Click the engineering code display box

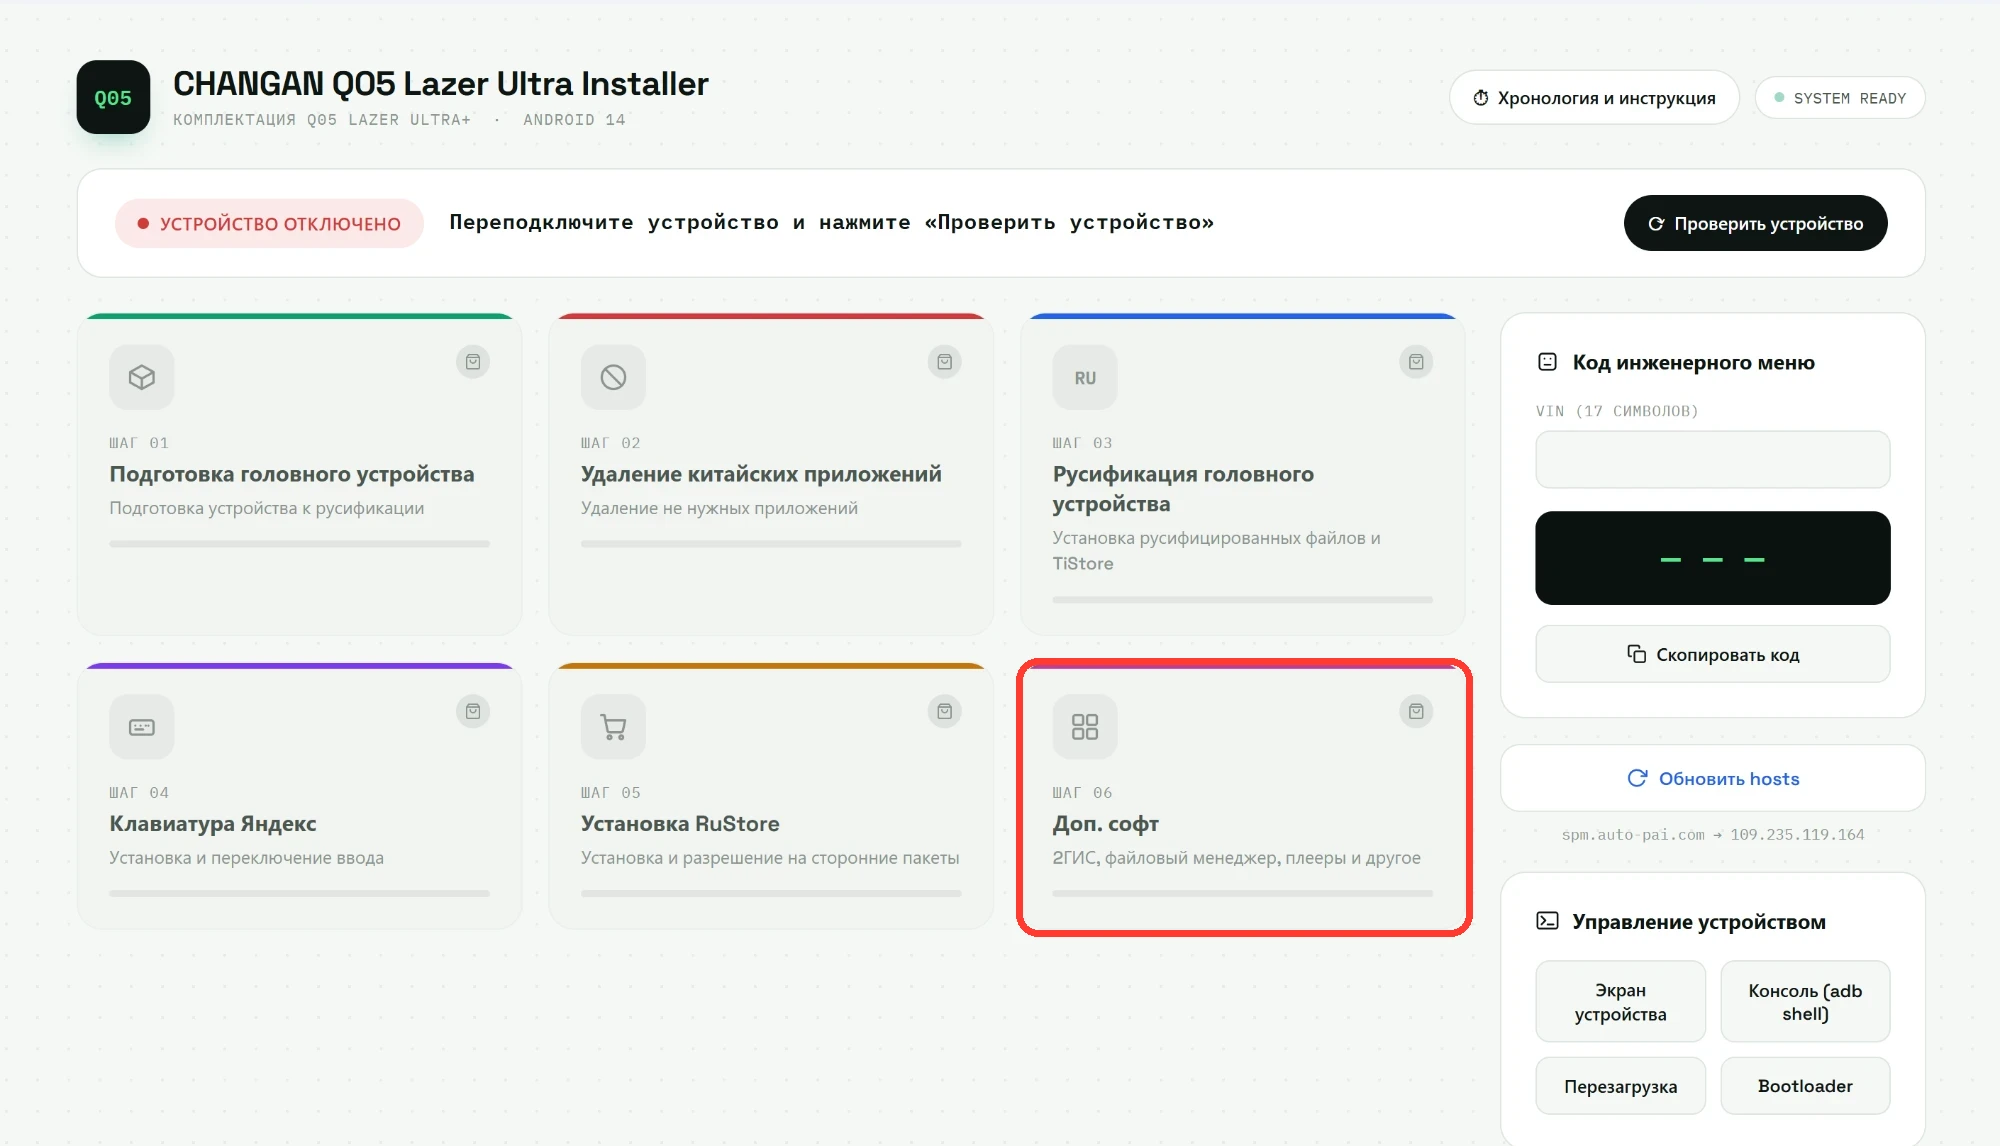coord(1712,558)
